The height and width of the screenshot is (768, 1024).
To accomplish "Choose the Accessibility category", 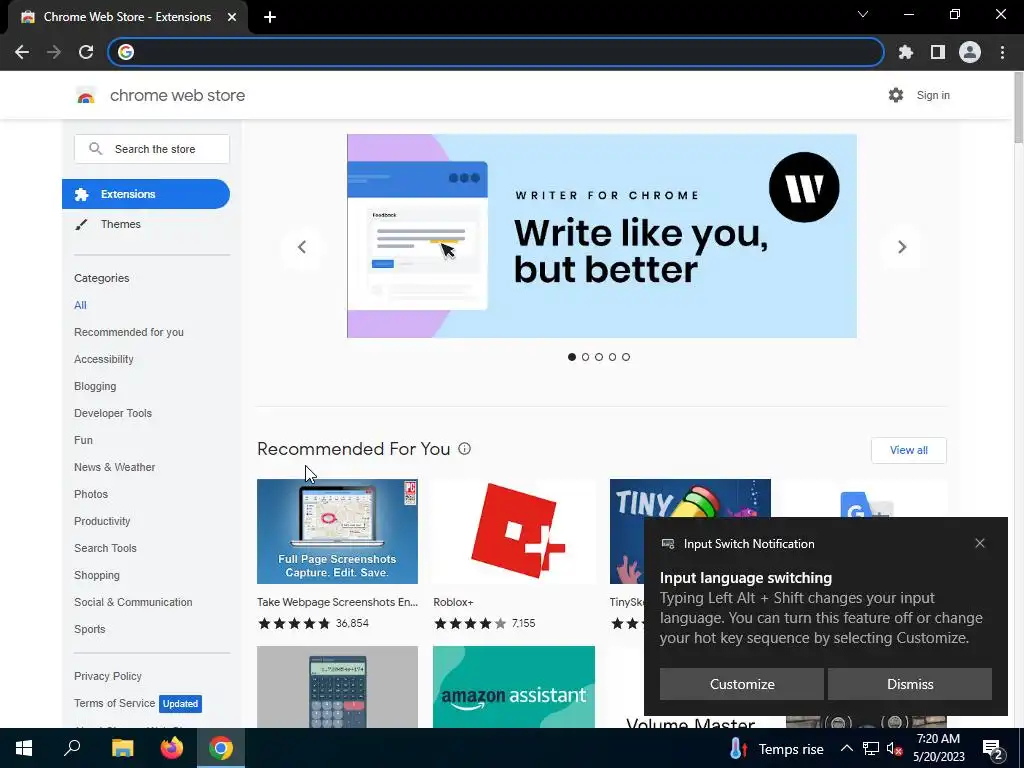I will tap(103, 359).
